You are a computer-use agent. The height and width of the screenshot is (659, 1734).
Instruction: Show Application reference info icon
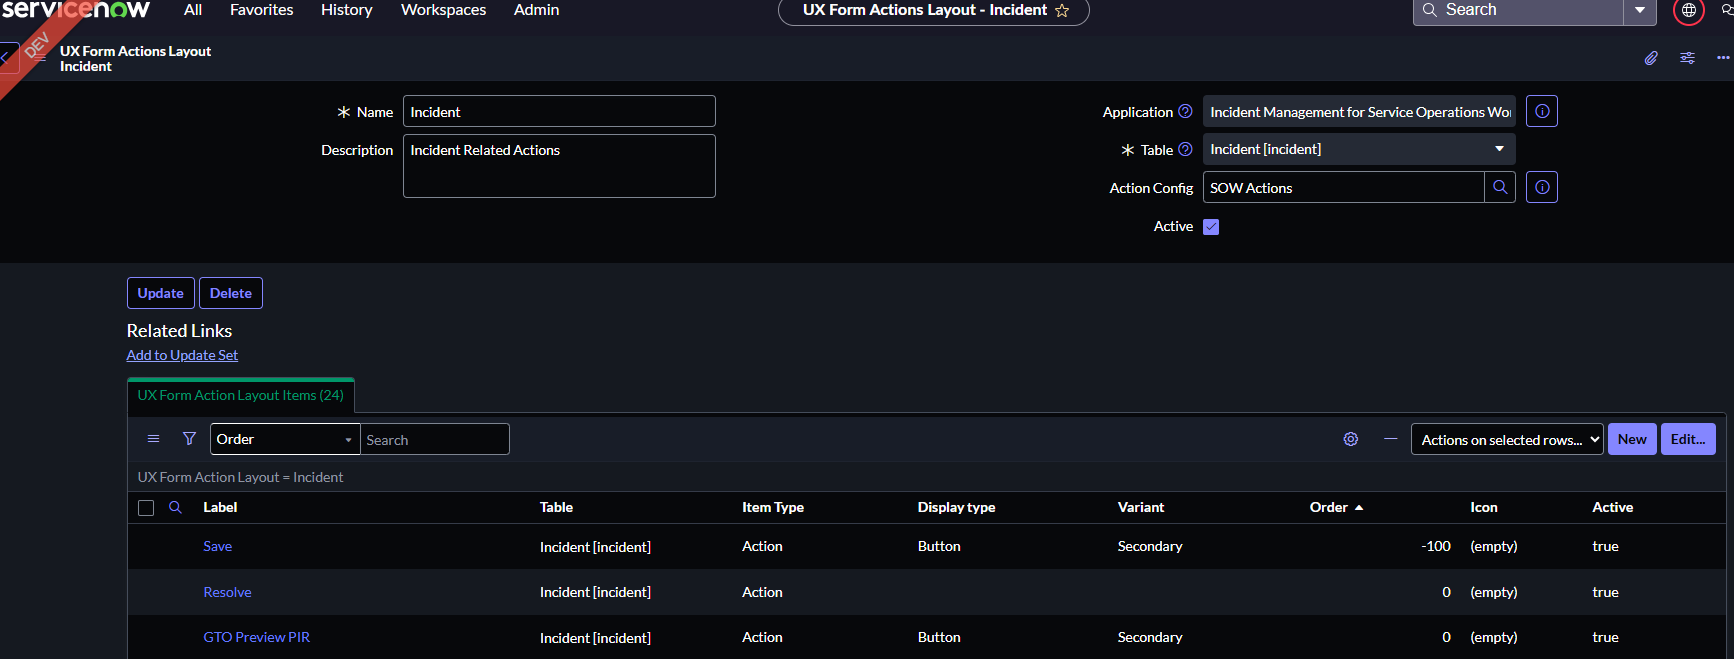click(1542, 112)
